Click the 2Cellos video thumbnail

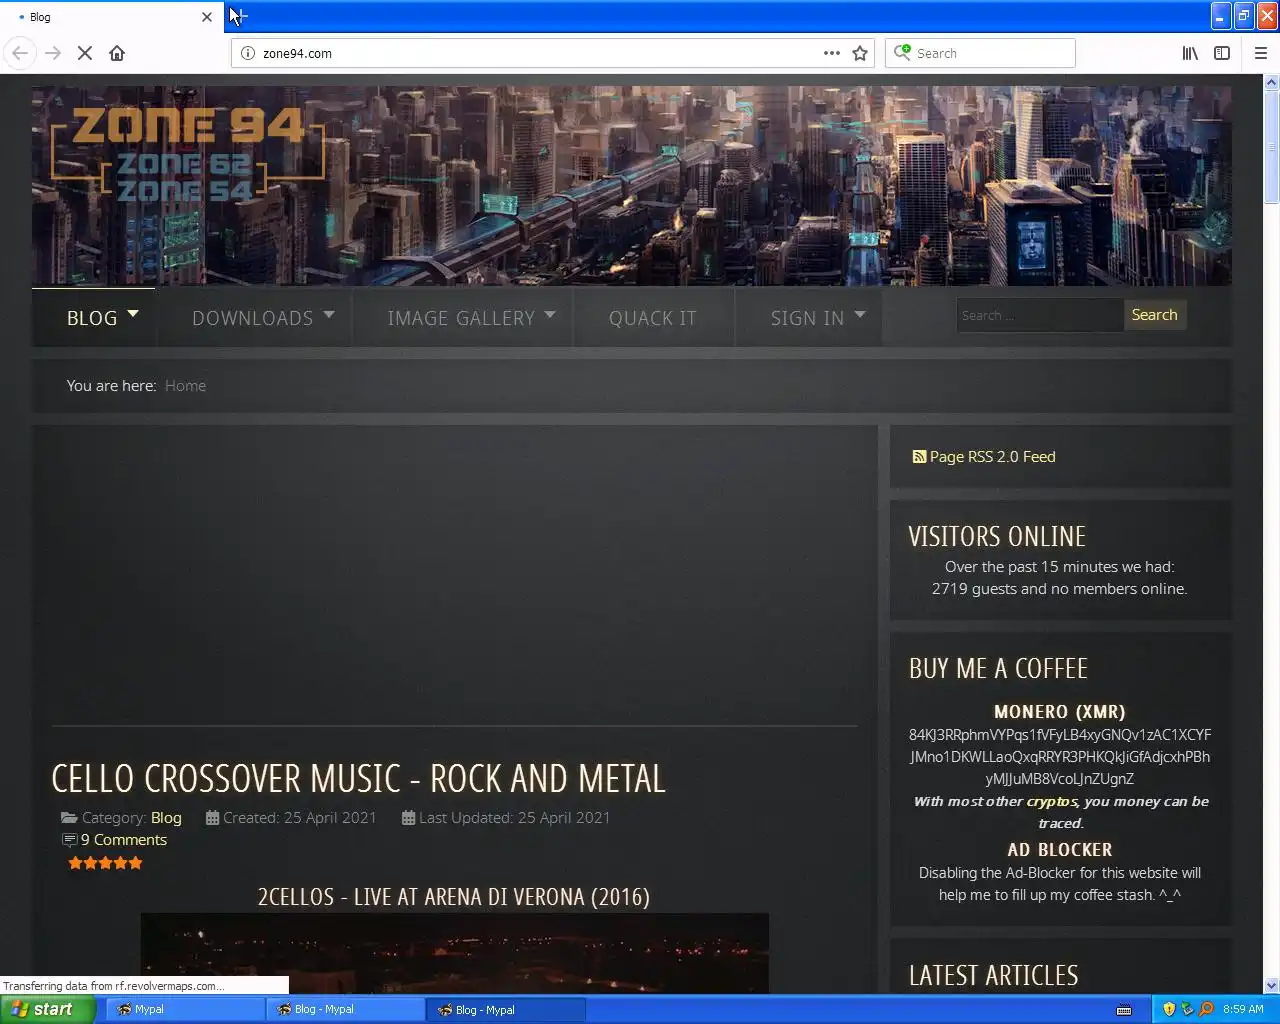(455, 953)
